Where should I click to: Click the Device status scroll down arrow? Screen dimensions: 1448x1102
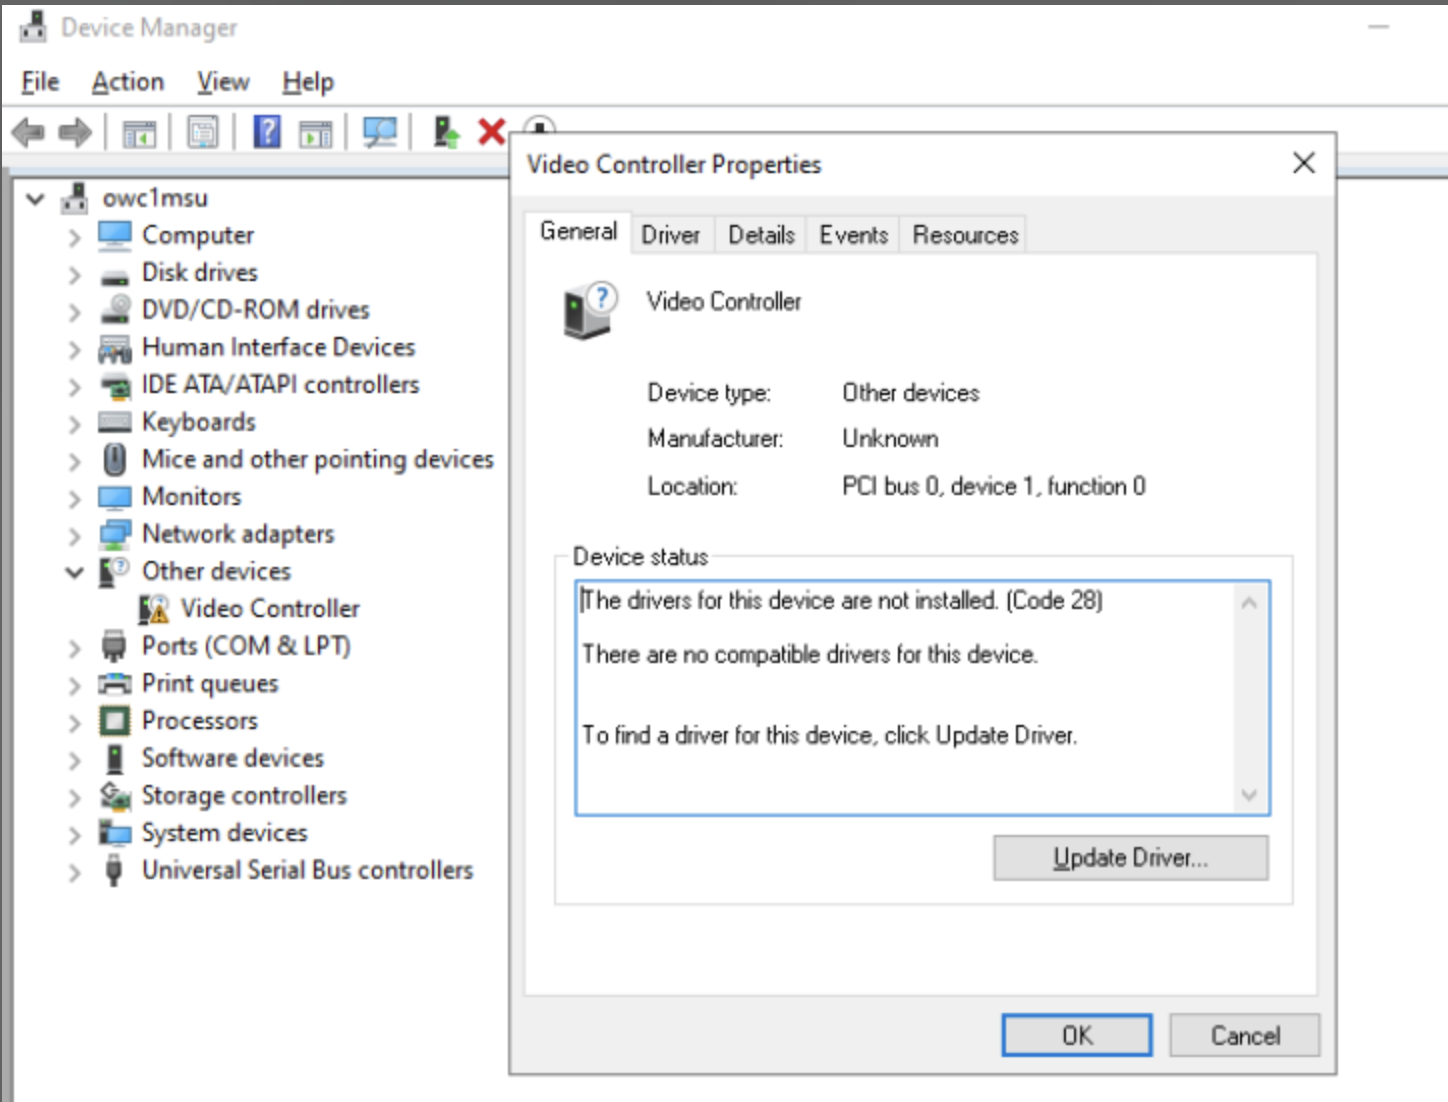pos(1249,795)
